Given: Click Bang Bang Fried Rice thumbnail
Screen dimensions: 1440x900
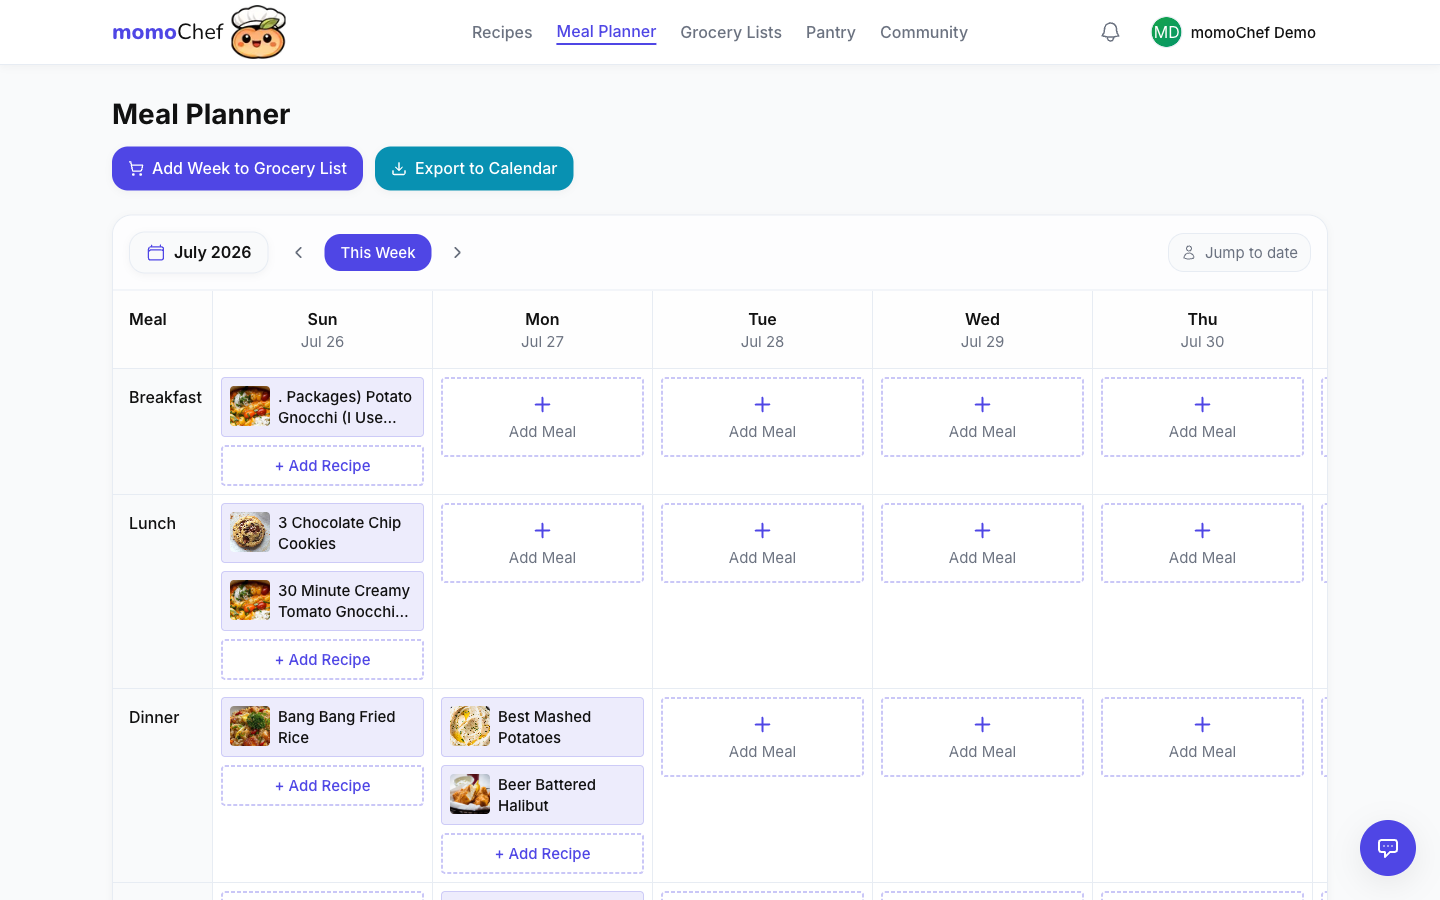Looking at the screenshot, I should pyautogui.click(x=250, y=726).
